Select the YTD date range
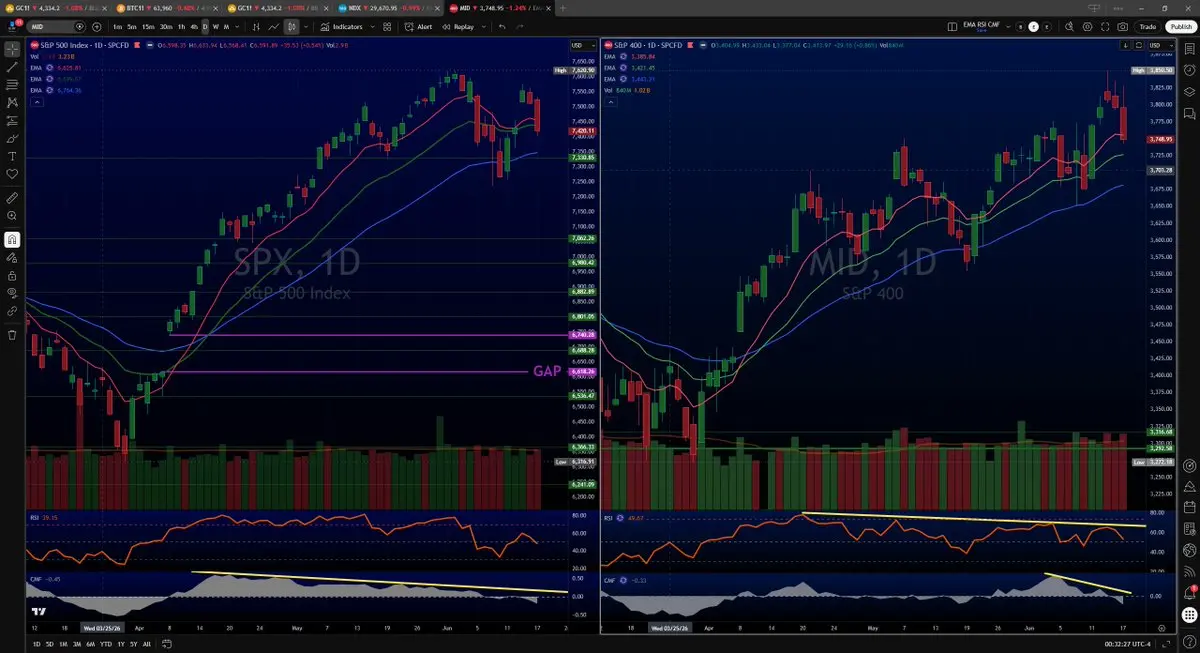Screen dimensions: 1200x653 (106, 644)
